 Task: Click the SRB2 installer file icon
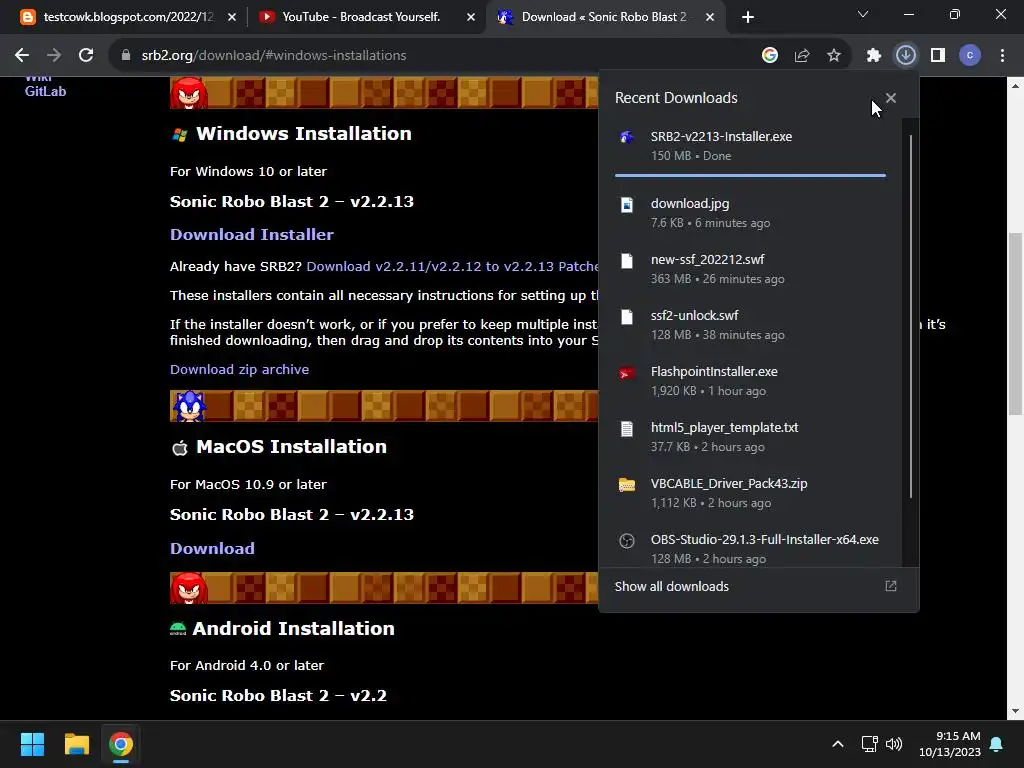point(627,137)
